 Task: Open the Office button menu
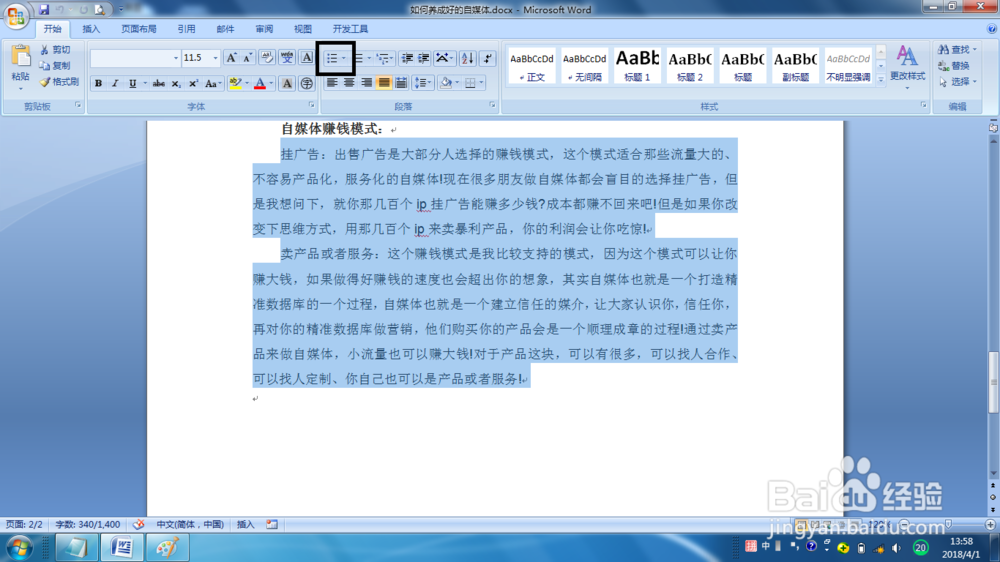pyautogui.click(x=15, y=15)
